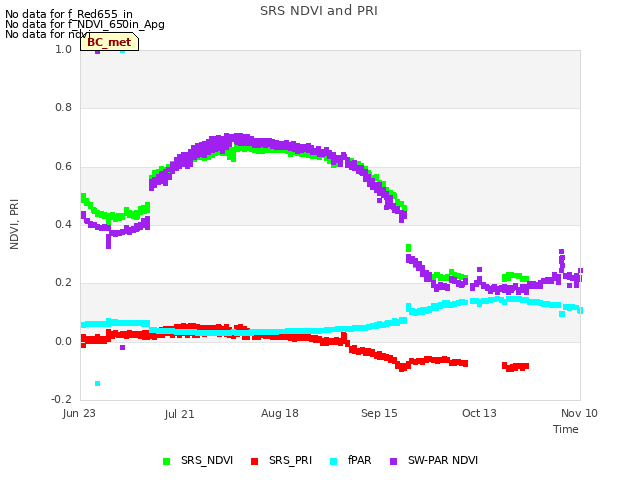Screen dimensions: 640x480
Task: Click the 0.8 y-axis tick label
Action: point(64,108)
